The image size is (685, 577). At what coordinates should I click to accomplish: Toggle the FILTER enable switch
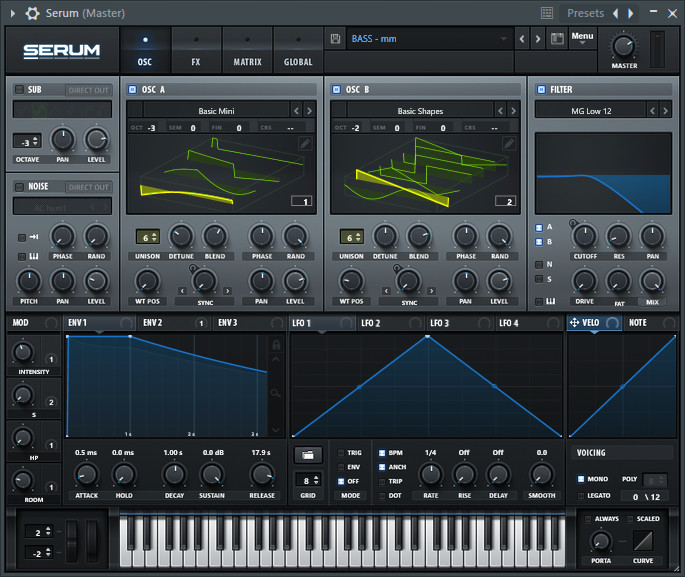(x=541, y=90)
